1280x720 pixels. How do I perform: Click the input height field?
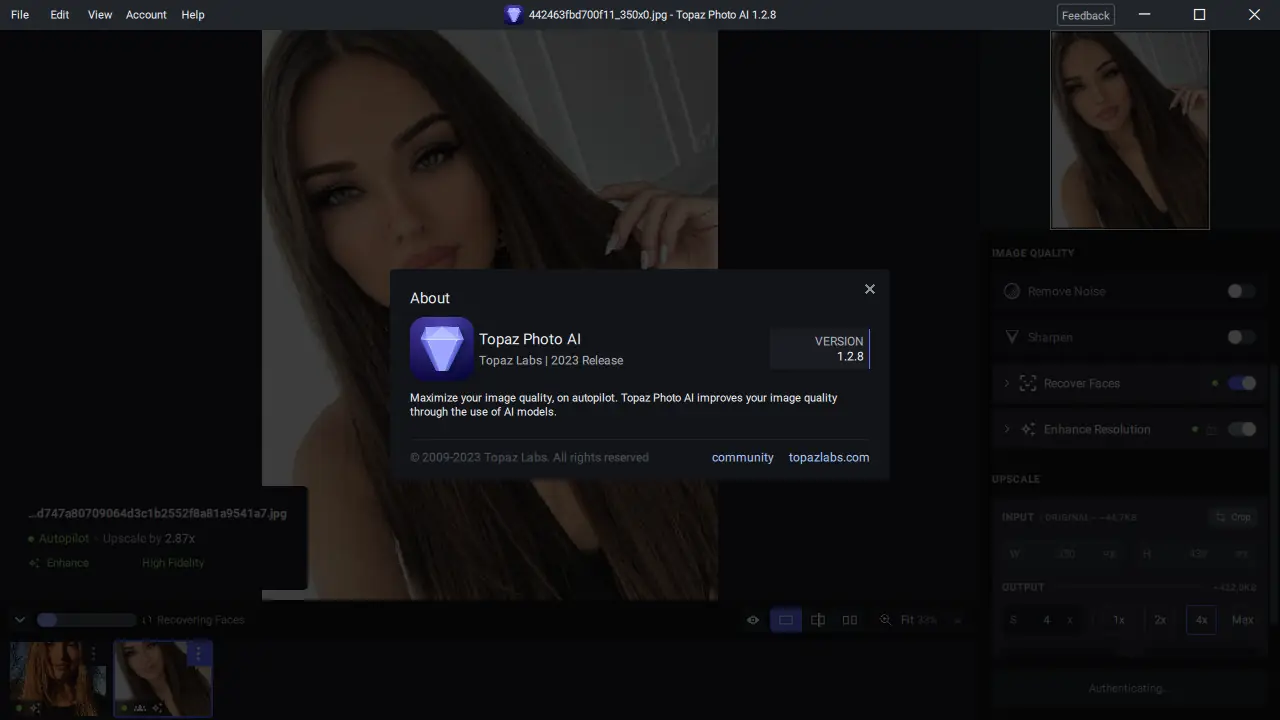1195,554
